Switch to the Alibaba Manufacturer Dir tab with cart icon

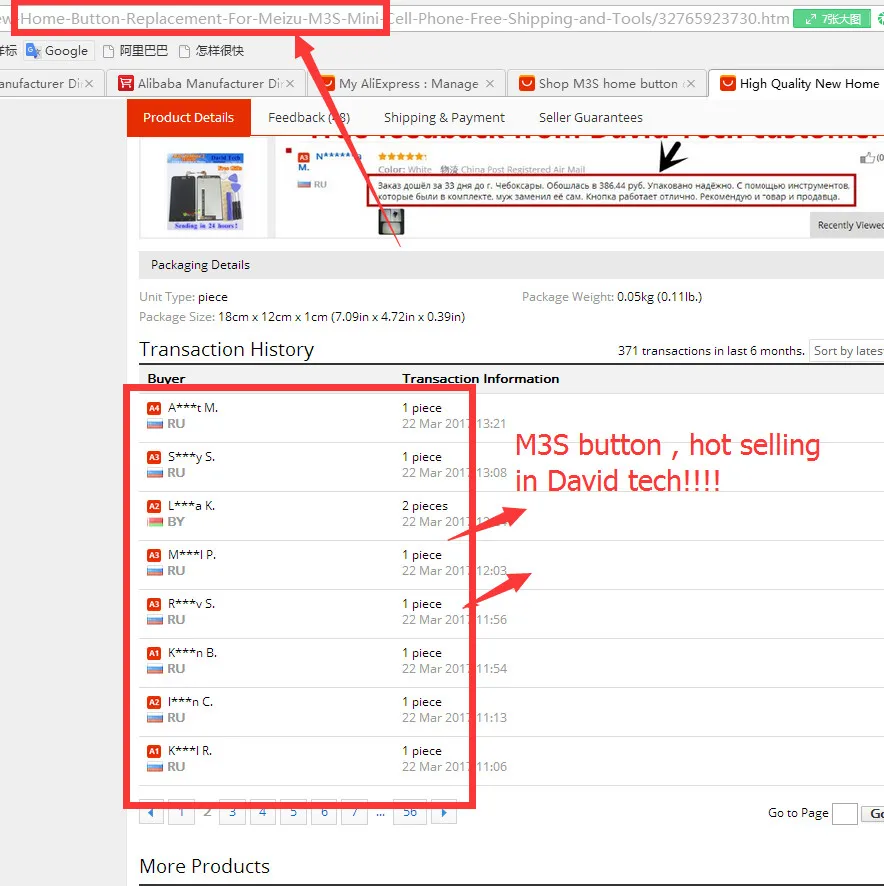[x=206, y=84]
